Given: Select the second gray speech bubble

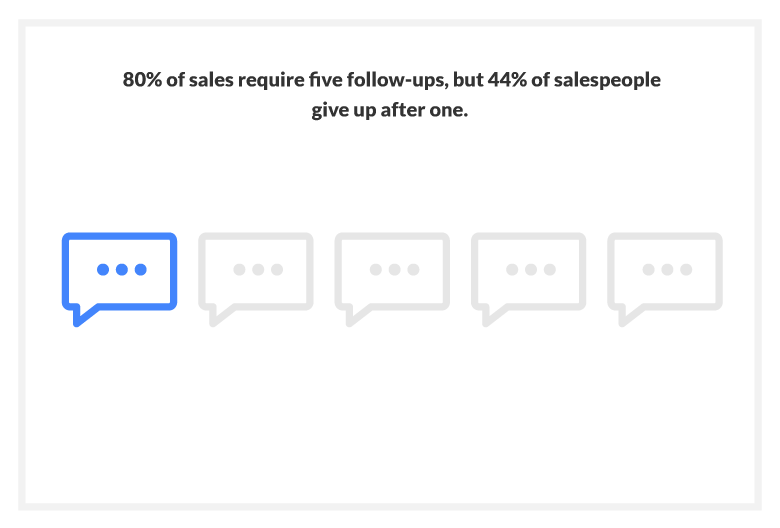Looking at the screenshot, I should tap(256, 279).
